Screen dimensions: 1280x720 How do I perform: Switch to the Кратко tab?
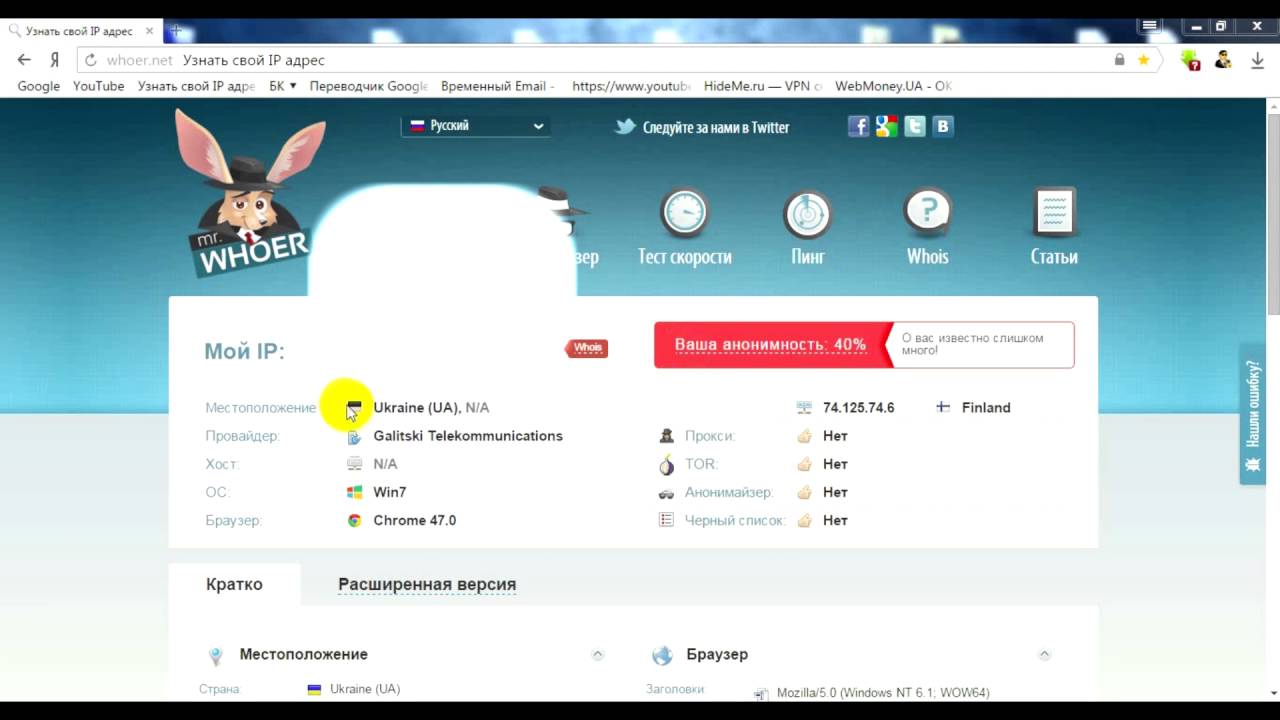[234, 584]
